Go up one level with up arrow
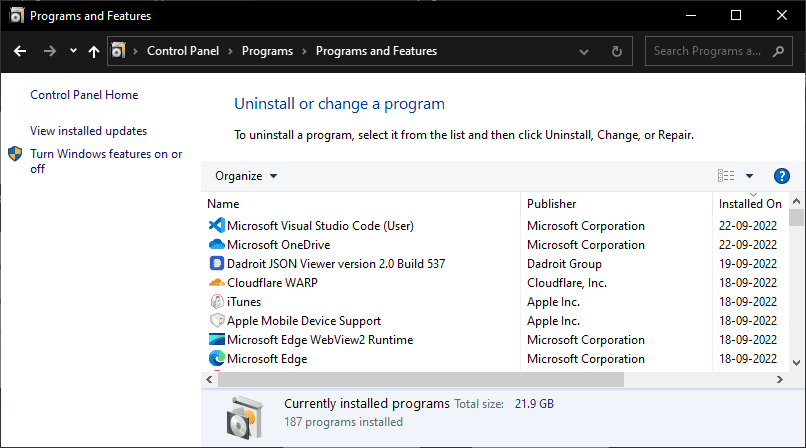806x448 pixels. click(94, 51)
